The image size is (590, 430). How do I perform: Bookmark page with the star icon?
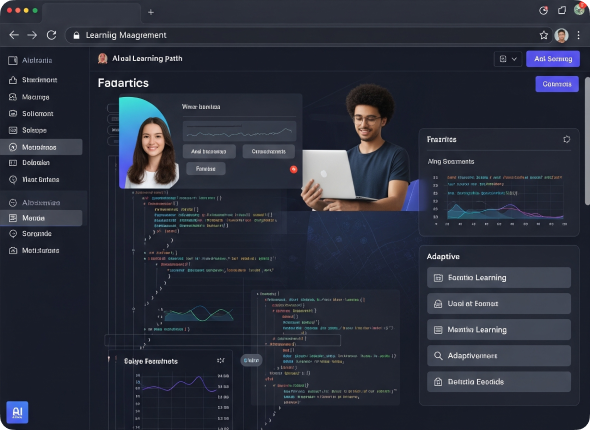[x=543, y=35]
